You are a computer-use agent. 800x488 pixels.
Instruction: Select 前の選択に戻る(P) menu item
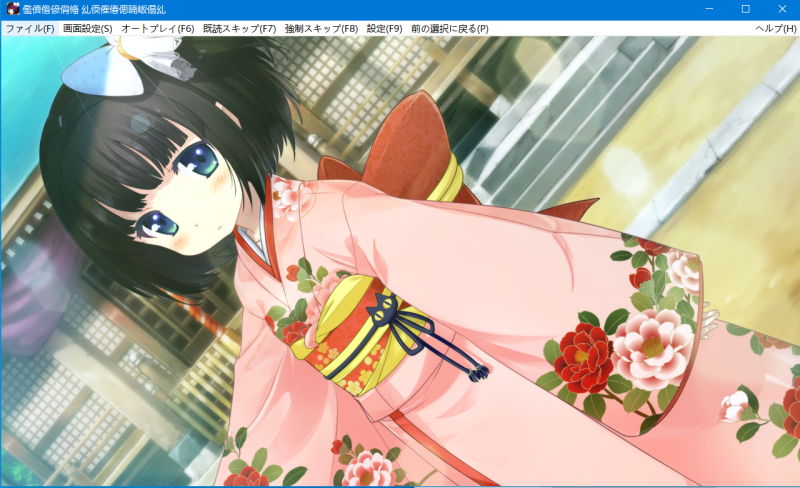pos(449,29)
